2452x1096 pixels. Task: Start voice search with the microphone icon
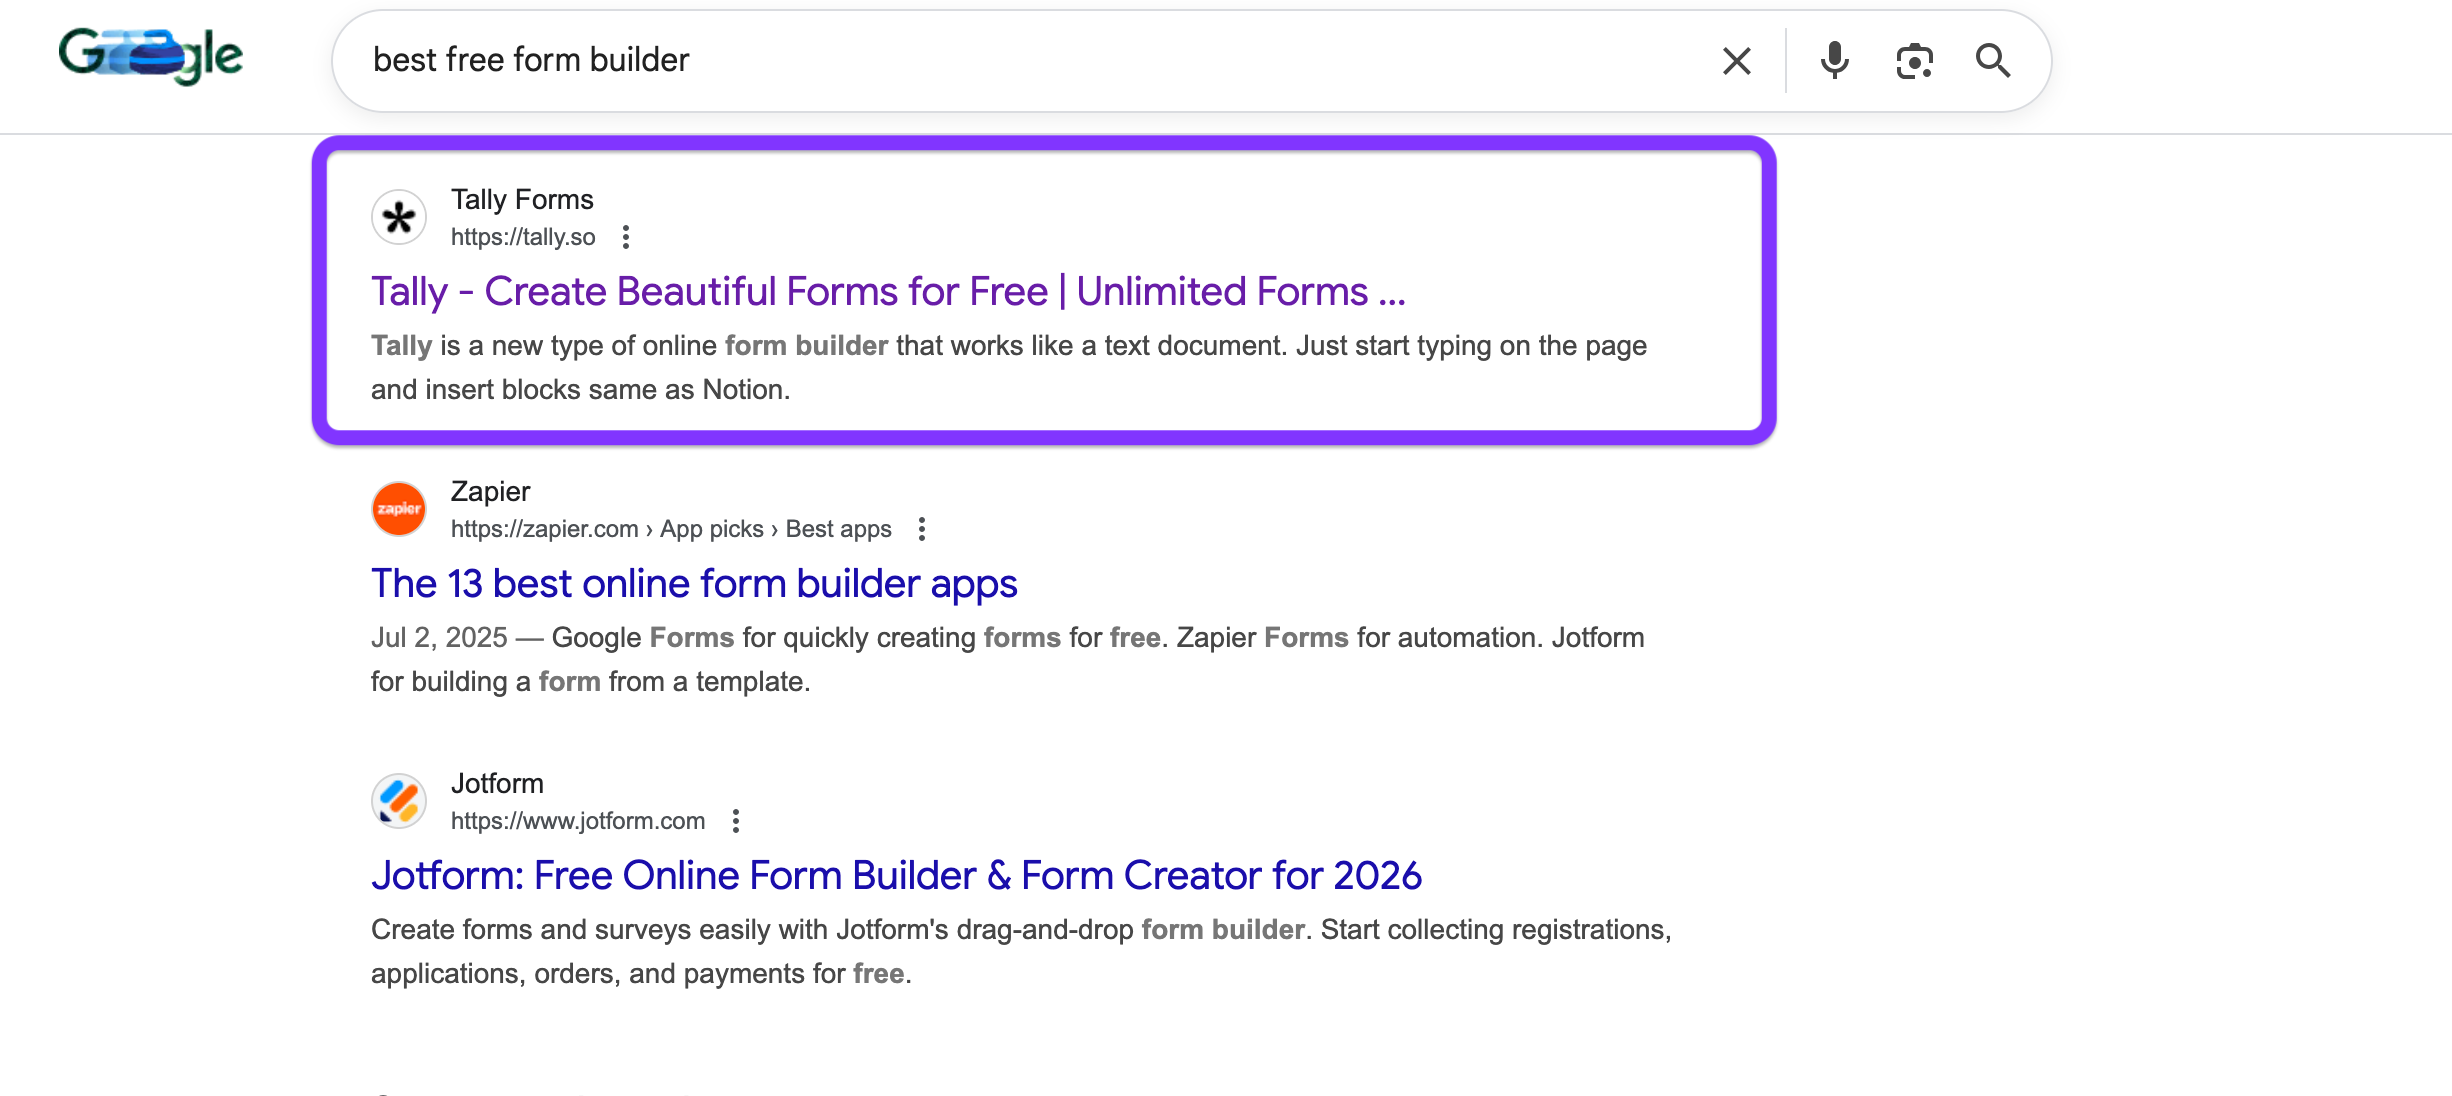click(x=1834, y=61)
